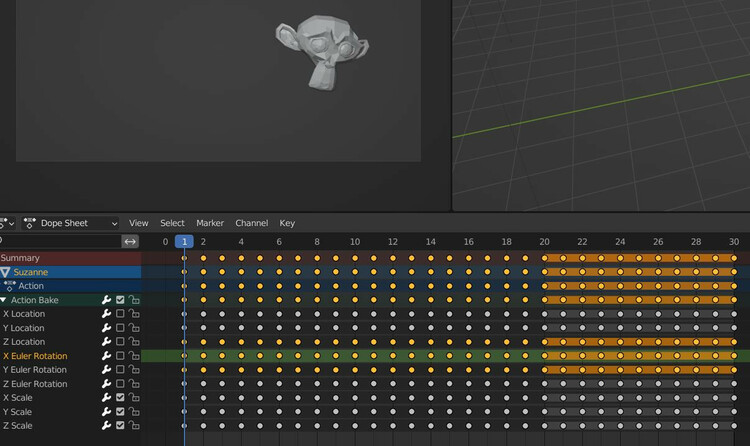Click the wrench icon for X Euler Rotation
The image size is (750, 446).
(106, 356)
